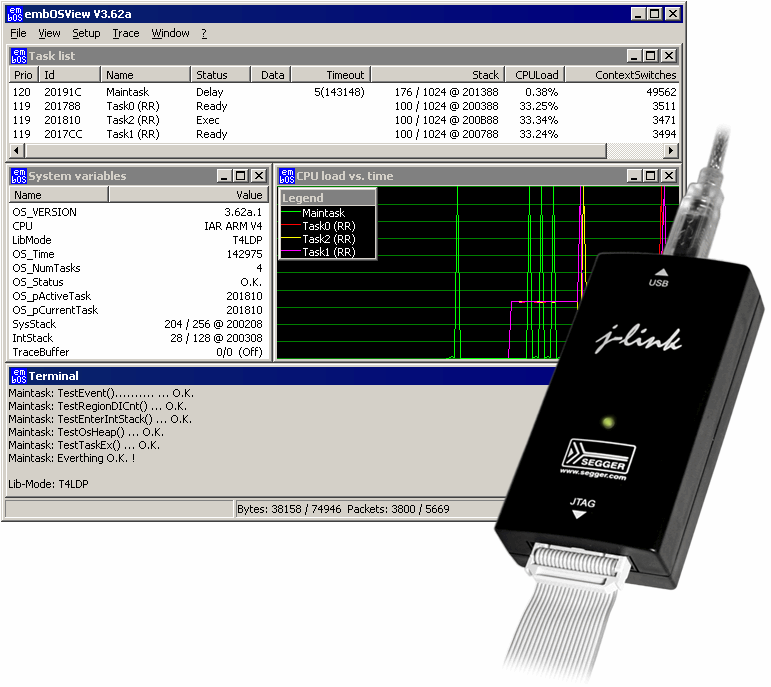Click the Name column header in Task list
The width and height of the screenshot is (771, 687).
[x=146, y=75]
